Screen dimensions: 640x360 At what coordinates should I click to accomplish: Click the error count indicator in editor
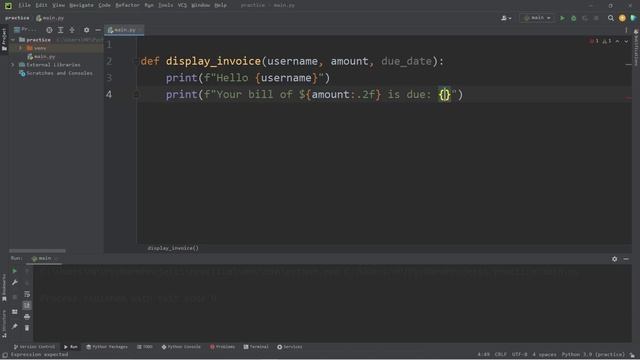(594, 41)
